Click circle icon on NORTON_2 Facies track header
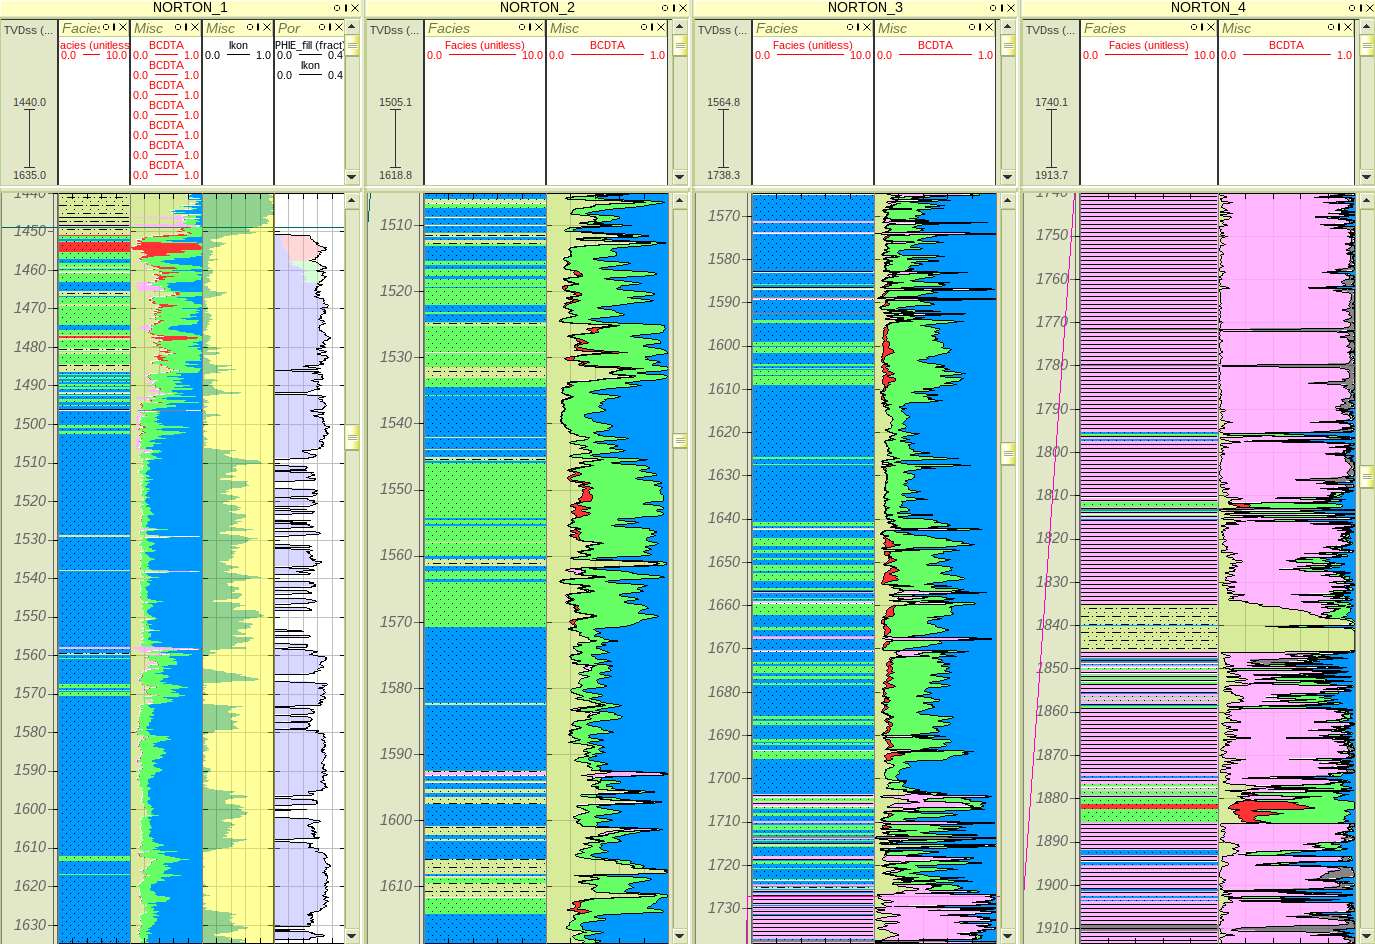The width and height of the screenshot is (1375, 944). (x=522, y=27)
